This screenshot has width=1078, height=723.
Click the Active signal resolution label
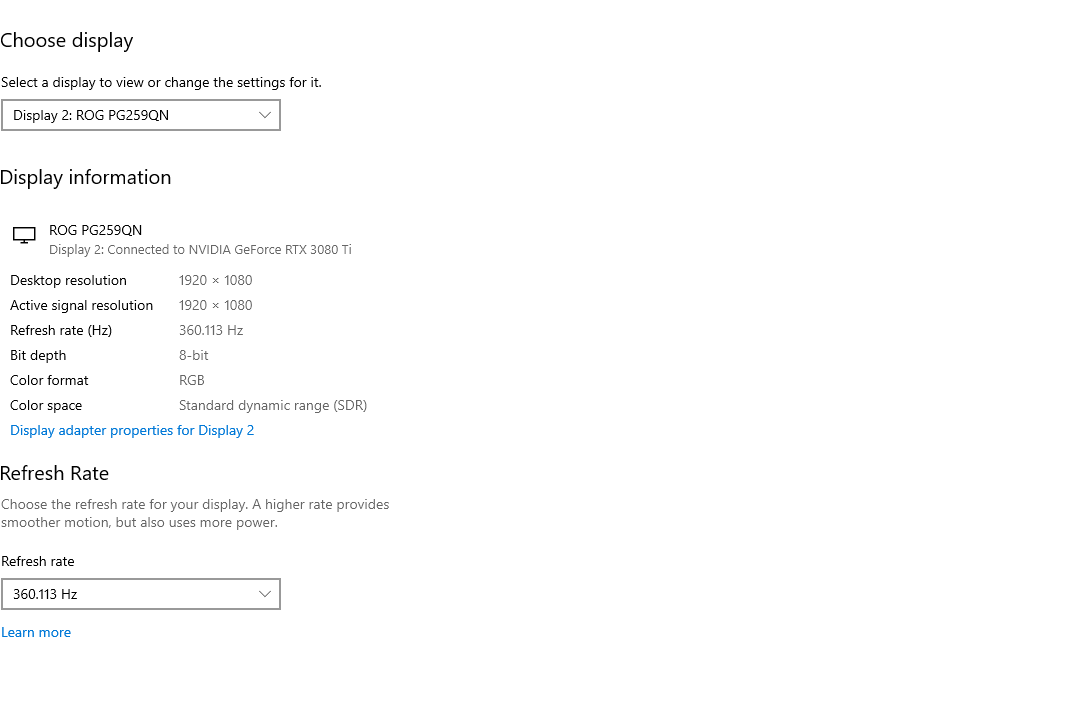pyautogui.click(x=81, y=305)
